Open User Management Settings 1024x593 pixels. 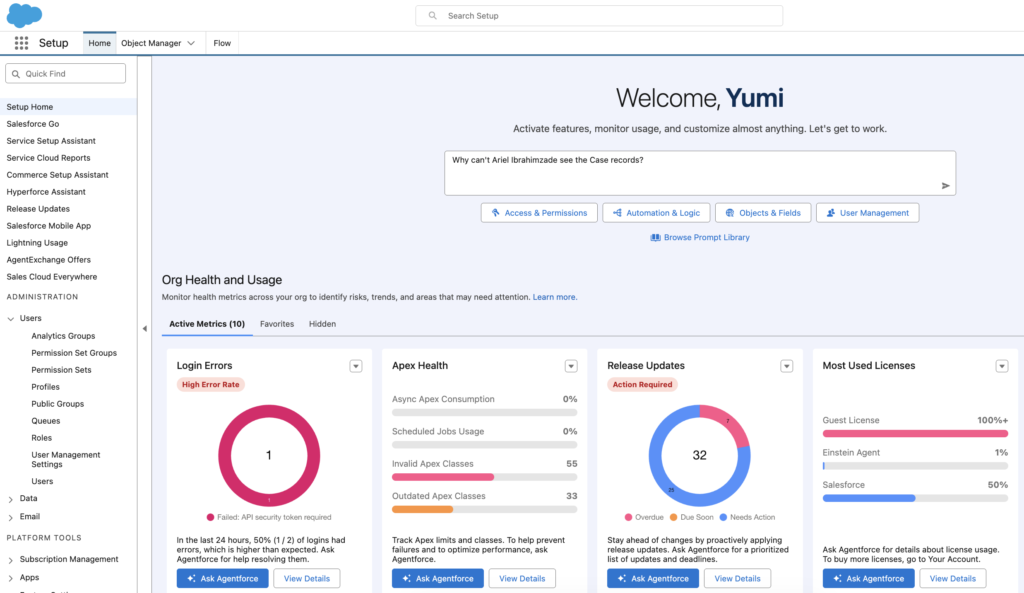(x=65, y=459)
